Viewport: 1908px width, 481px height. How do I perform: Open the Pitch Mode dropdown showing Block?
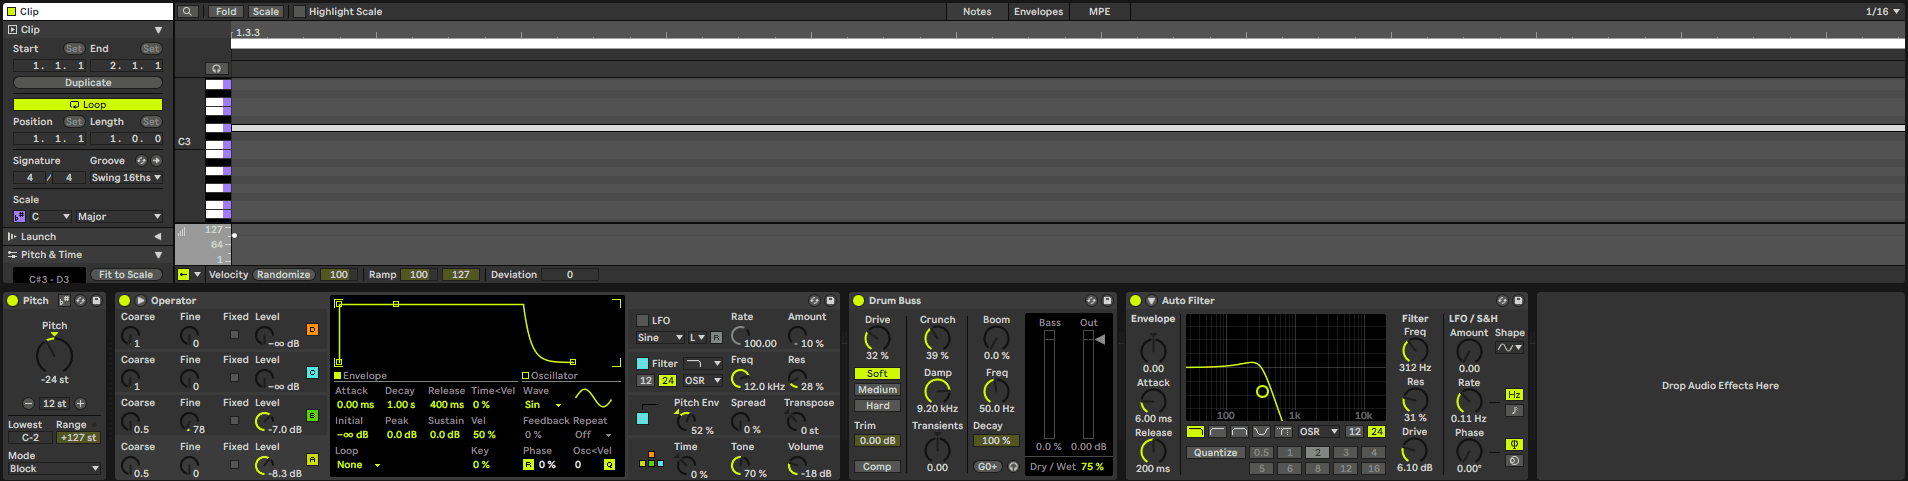55,468
